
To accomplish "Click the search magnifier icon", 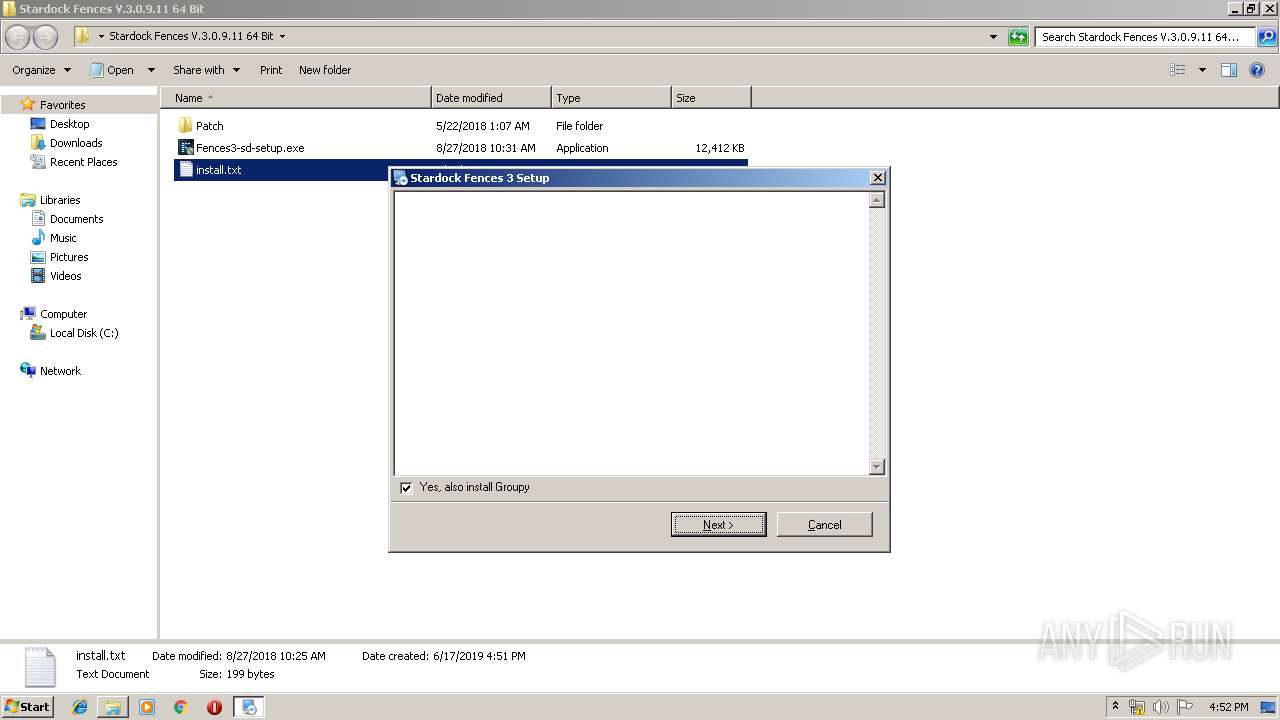I will (1267, 37).
